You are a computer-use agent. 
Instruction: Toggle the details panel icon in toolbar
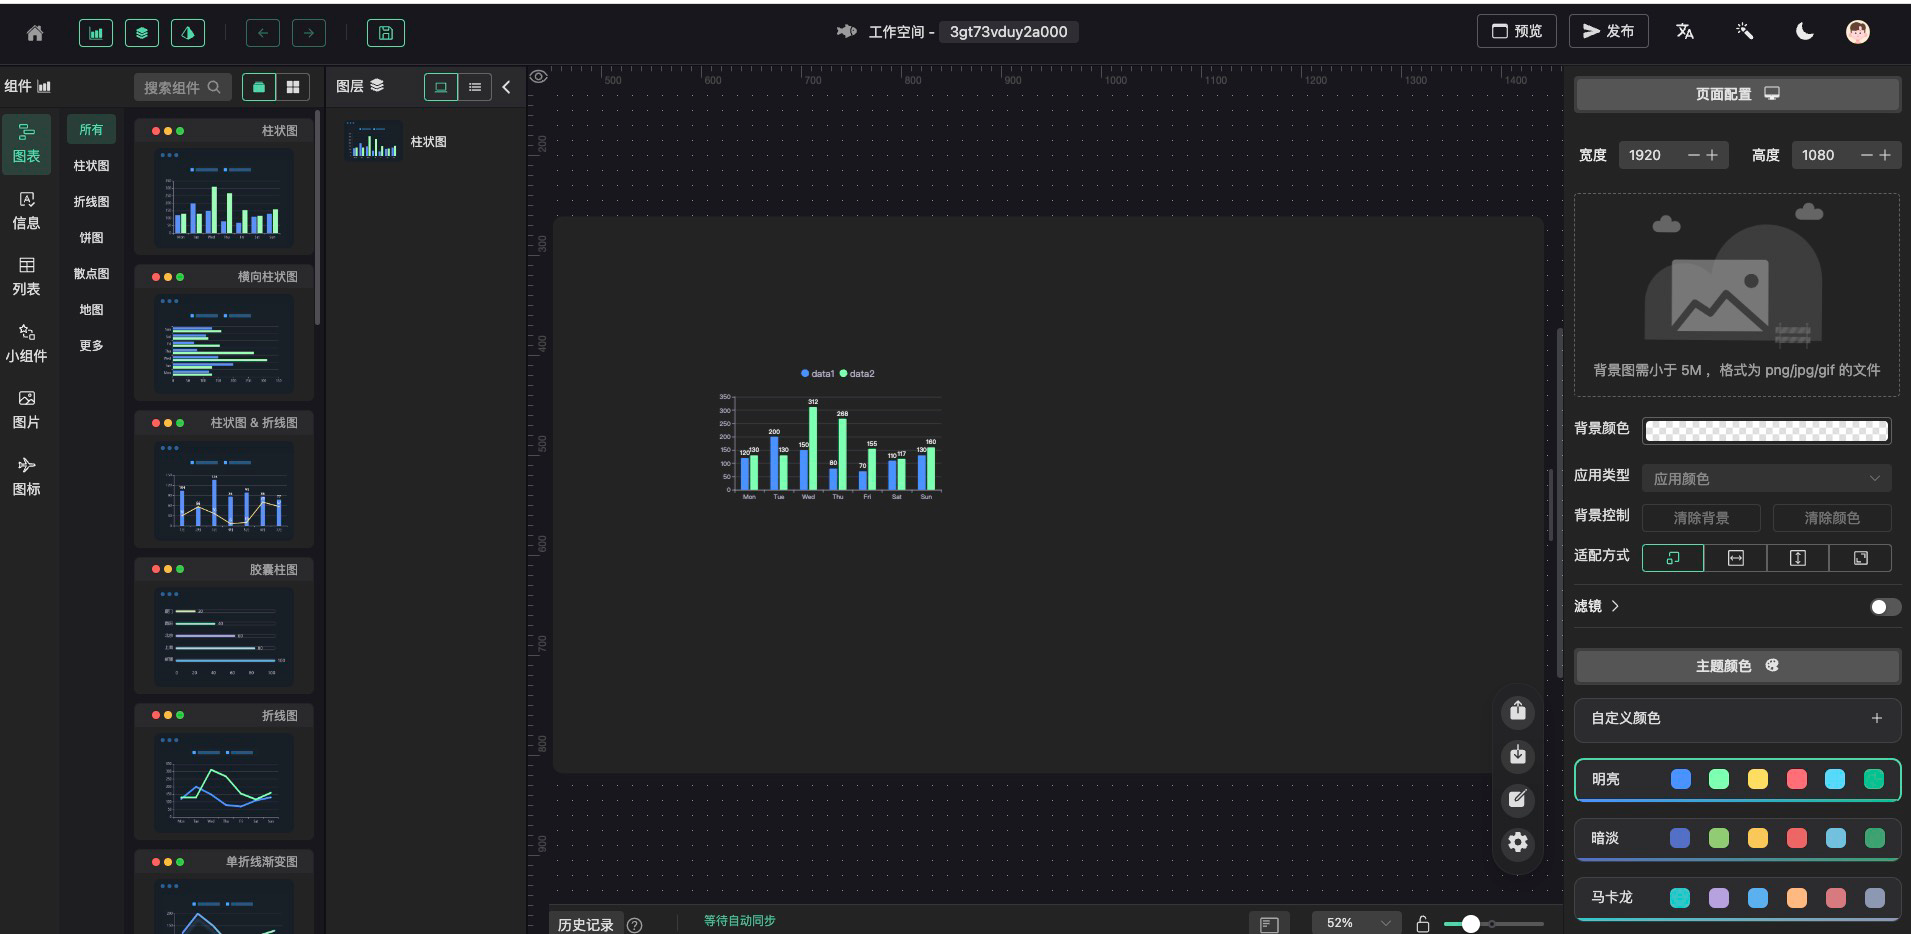188,33
